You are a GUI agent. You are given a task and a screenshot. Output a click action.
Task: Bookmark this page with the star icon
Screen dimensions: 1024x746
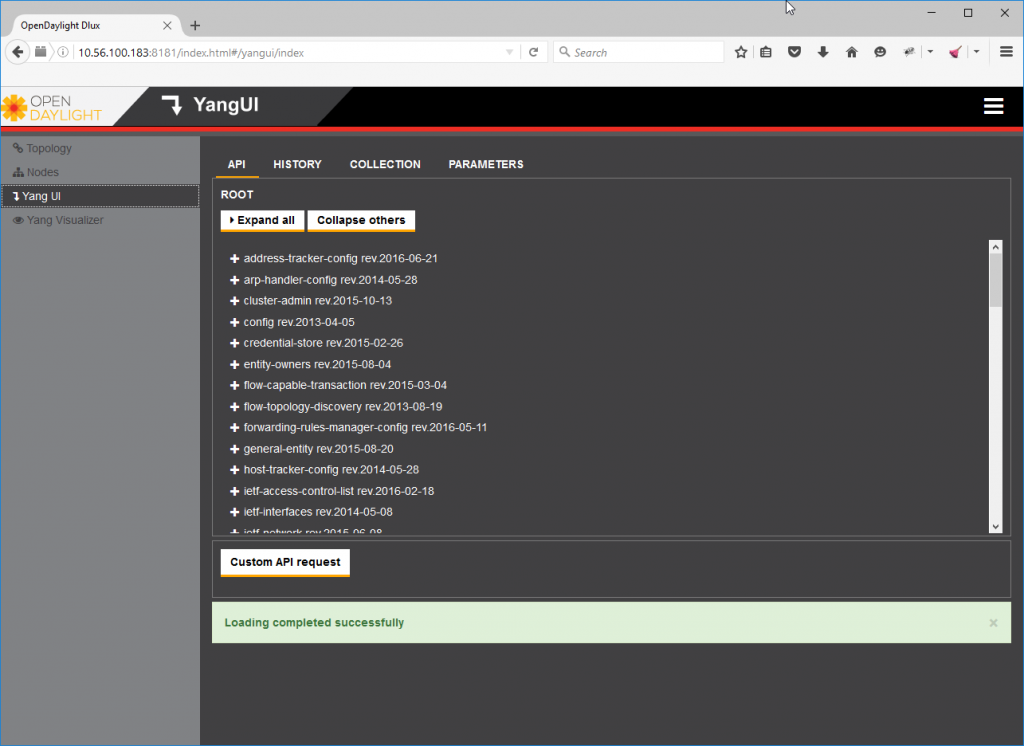click(740, 51)
